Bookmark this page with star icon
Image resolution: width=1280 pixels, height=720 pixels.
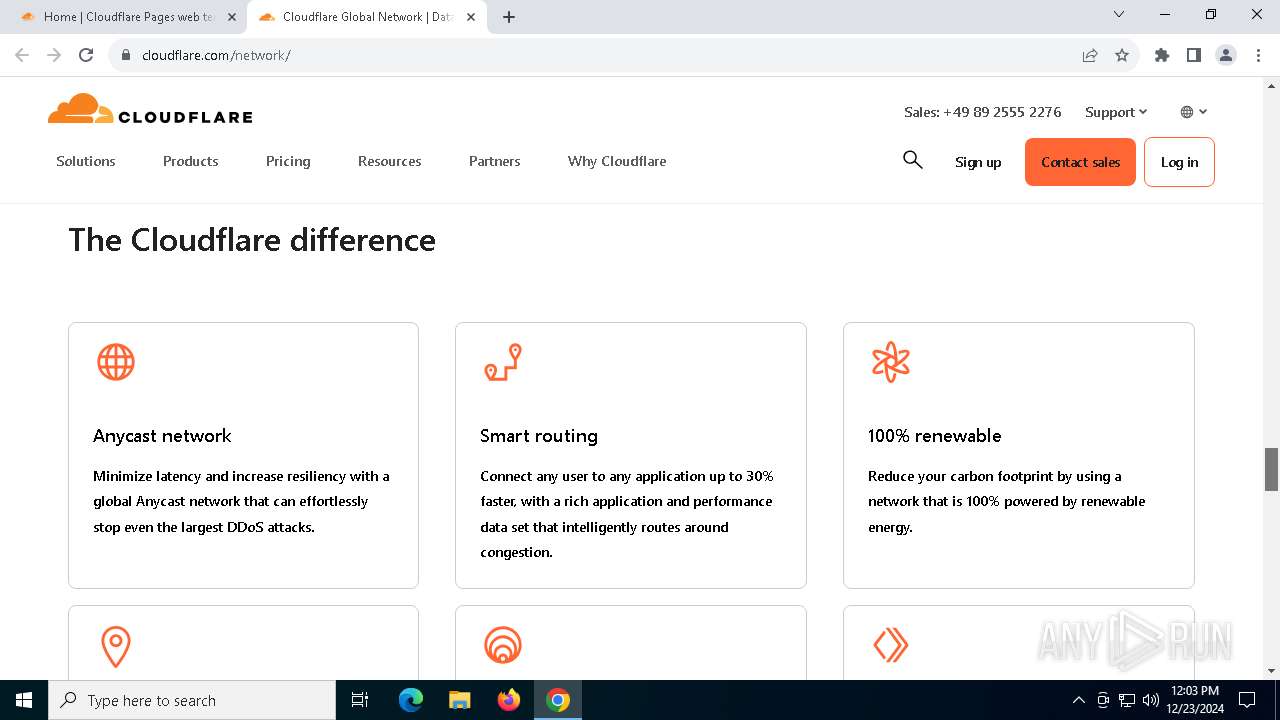coord(1122,55)
